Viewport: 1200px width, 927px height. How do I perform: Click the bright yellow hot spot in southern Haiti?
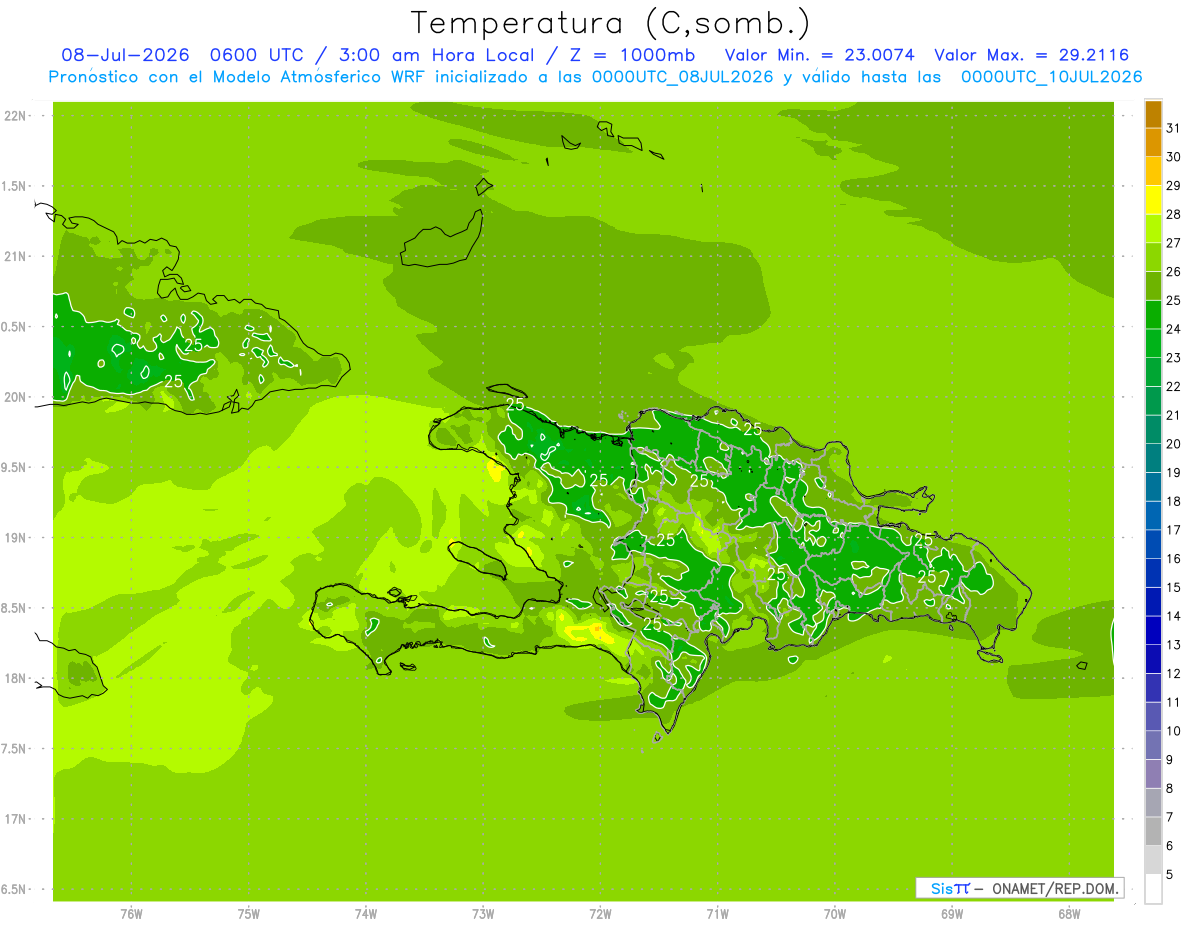click(597, 631)
